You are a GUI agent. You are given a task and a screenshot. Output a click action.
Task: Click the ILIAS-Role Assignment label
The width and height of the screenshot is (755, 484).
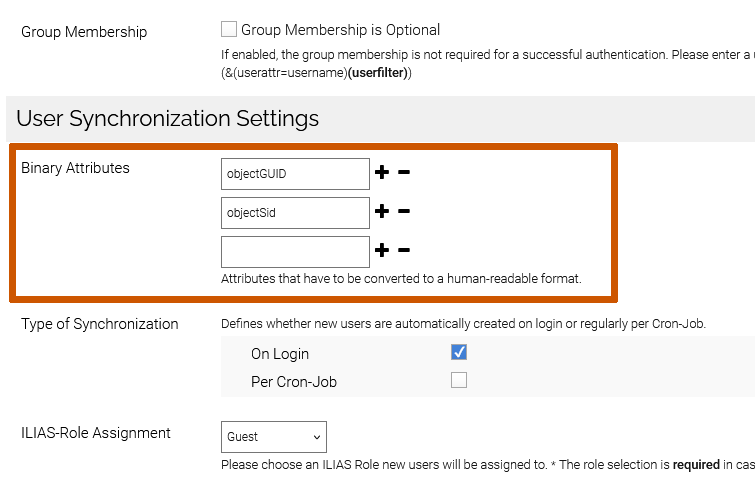(x=96, y=433)
